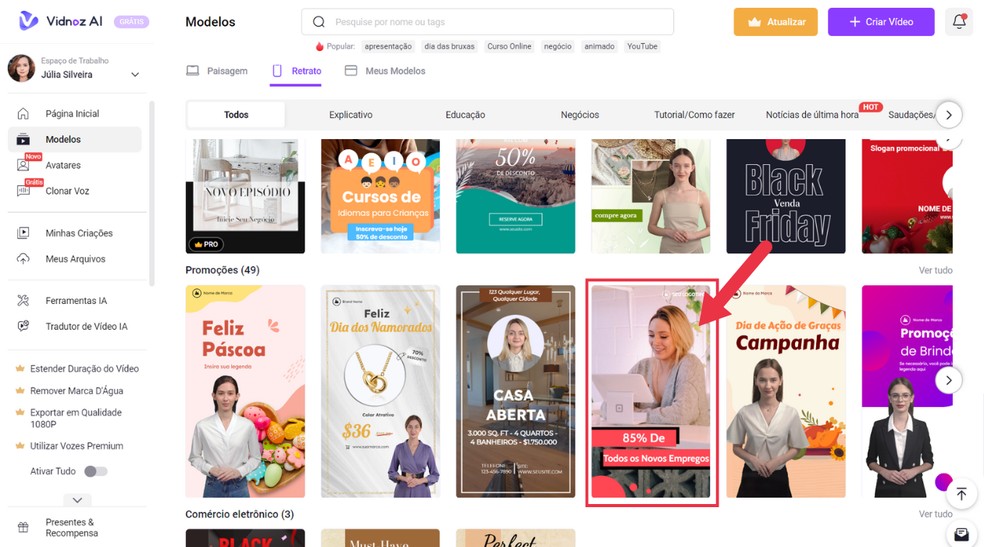Click the Clonar Voz icon
The image size is (984, 547).
pos(23,191)
